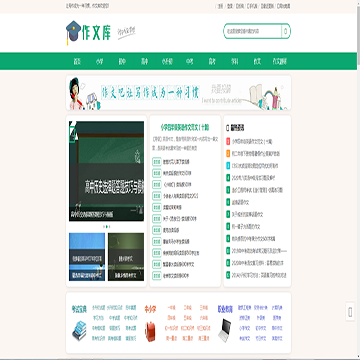Open the 初中 tab in green navigation bar
The image size is (360, 360).
[x=122, y=61]
